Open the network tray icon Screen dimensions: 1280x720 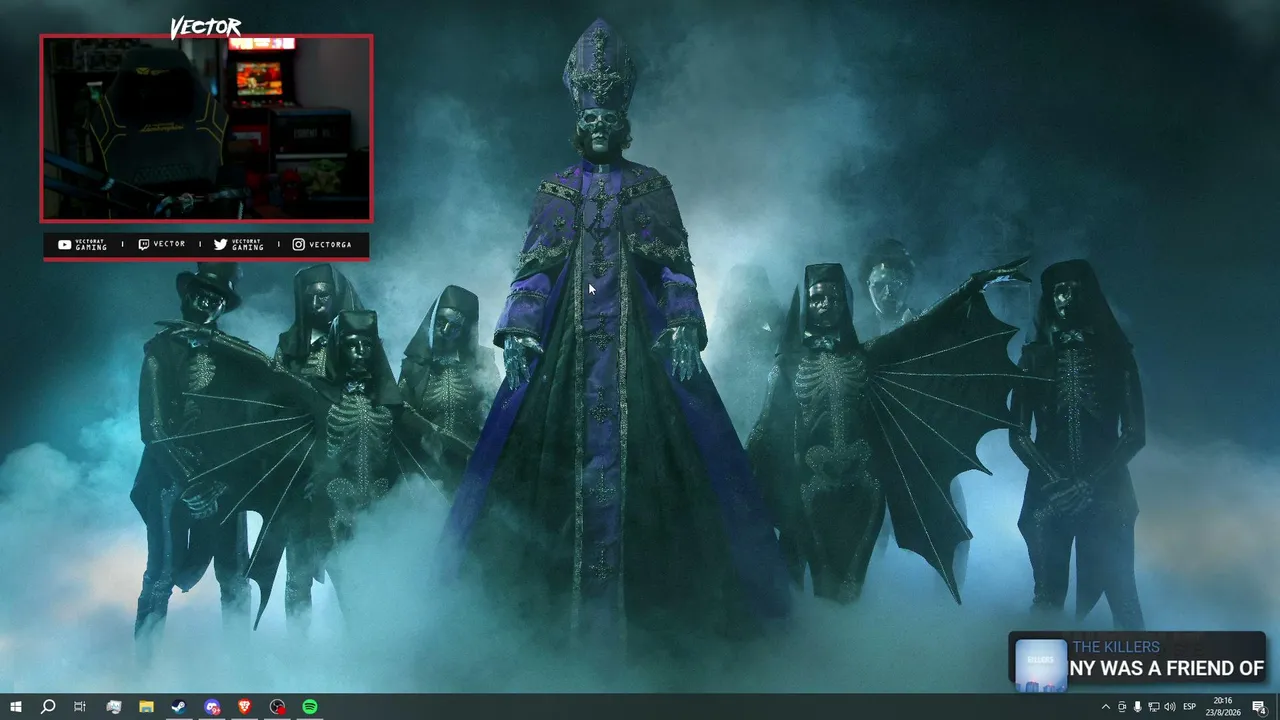[1153, 707]
